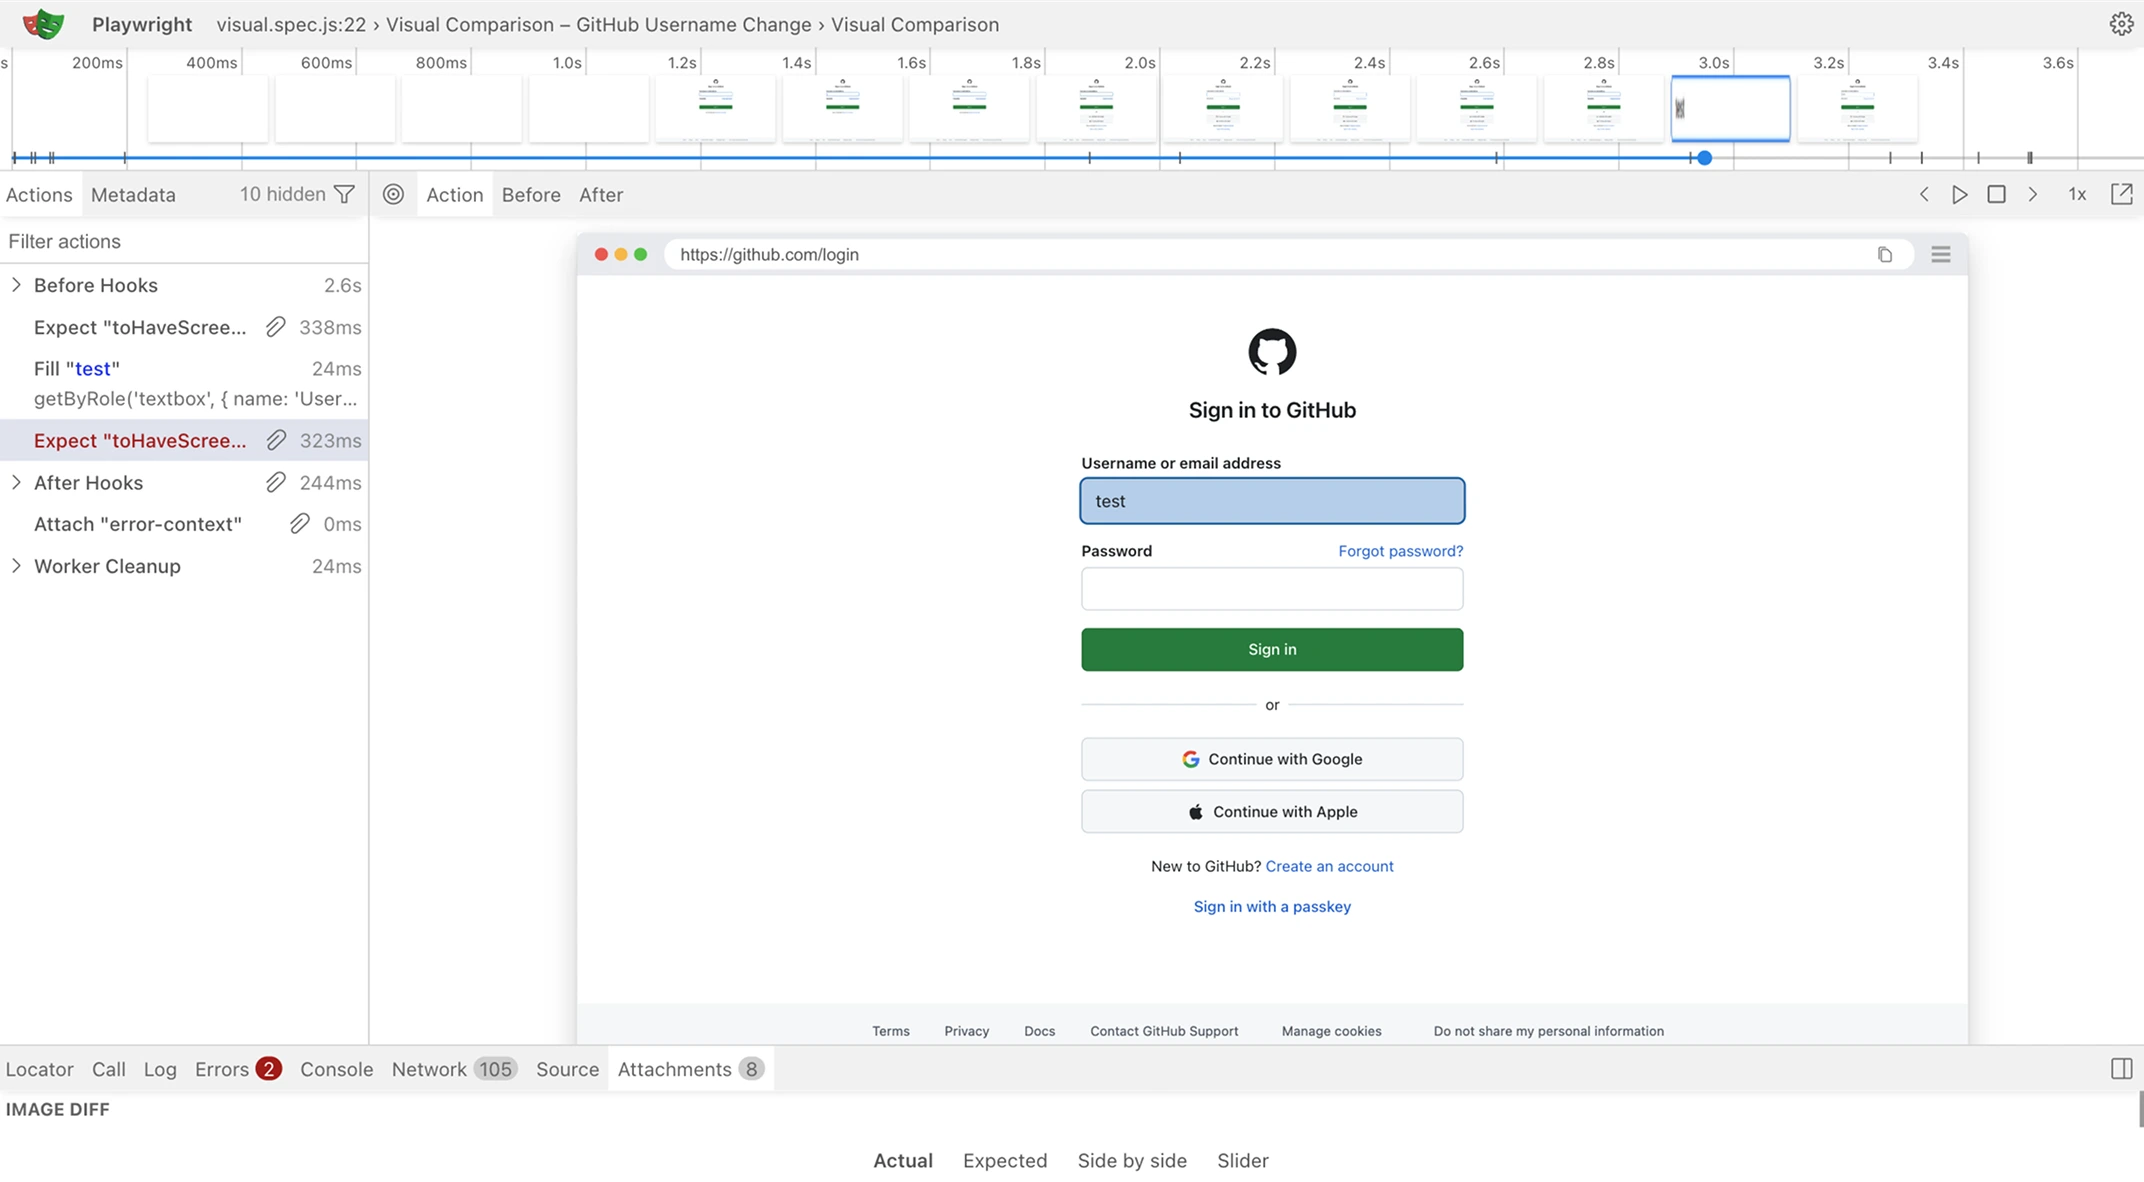Copy the page URL icon
2144x1182 pixels.
click(1885, 254)
